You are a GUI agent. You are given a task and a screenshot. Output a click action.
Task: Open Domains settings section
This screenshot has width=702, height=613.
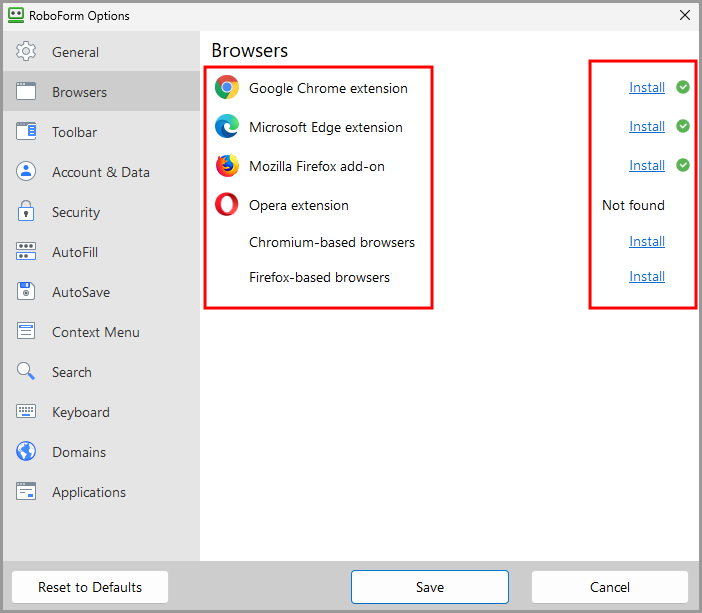coord(102,451)
